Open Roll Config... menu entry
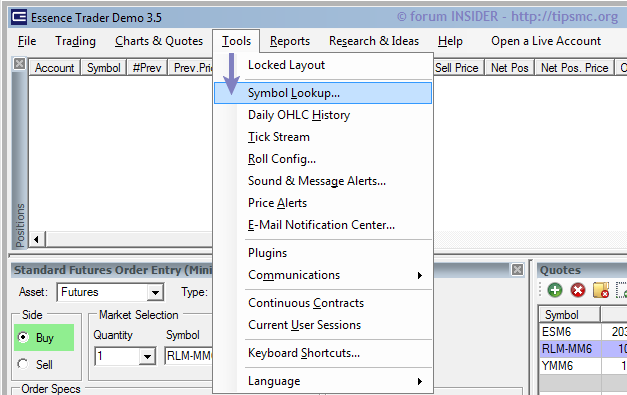627x395 pixels. tap(323, 159)
